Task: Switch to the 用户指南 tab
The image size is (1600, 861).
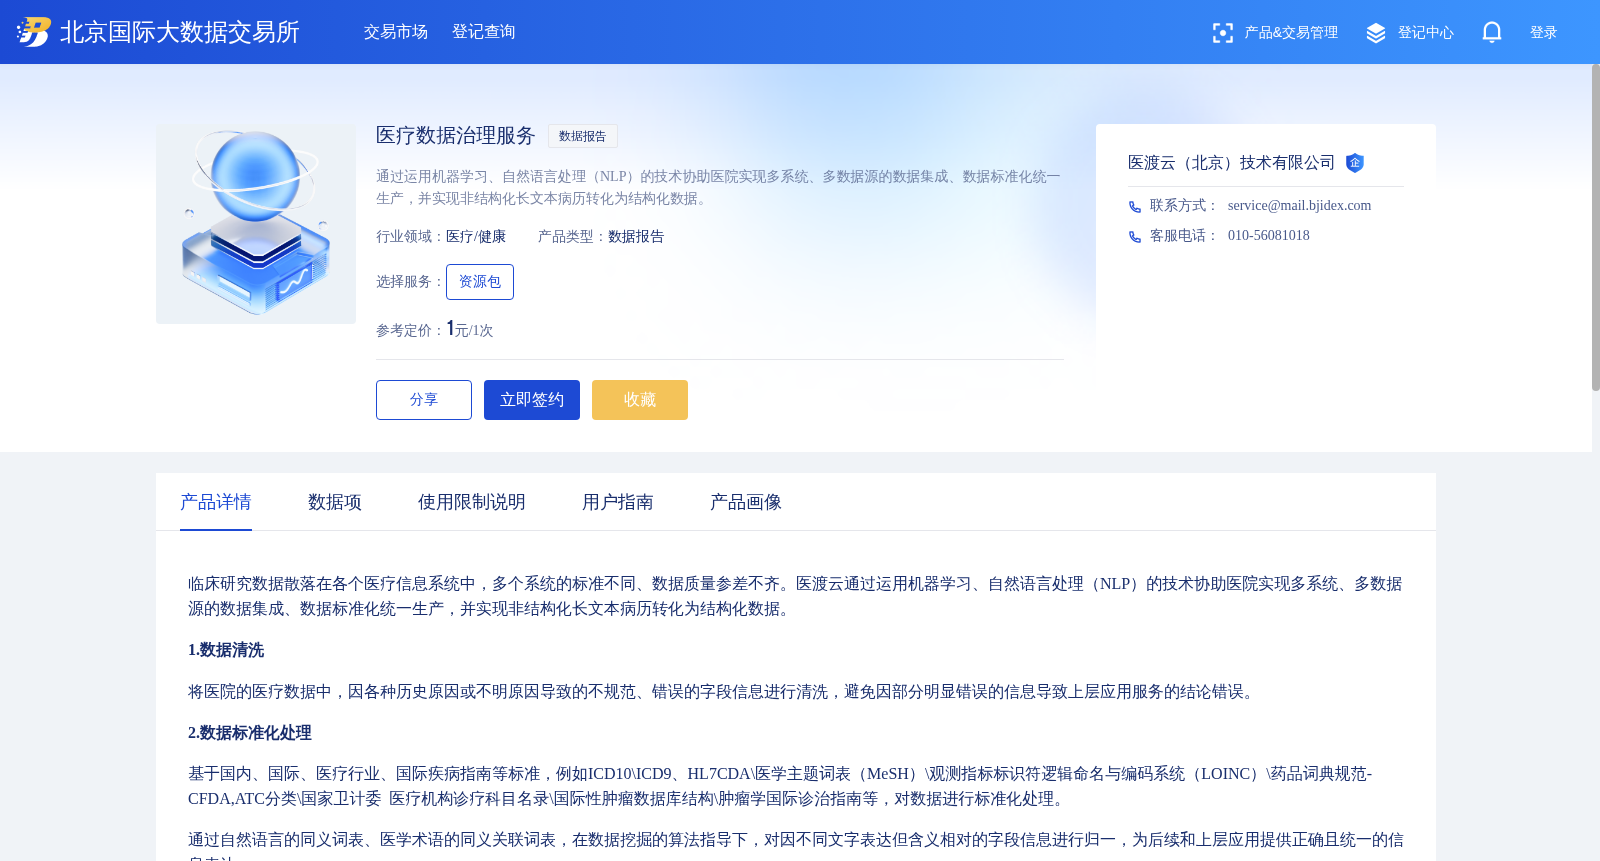Action: (618, 502)
